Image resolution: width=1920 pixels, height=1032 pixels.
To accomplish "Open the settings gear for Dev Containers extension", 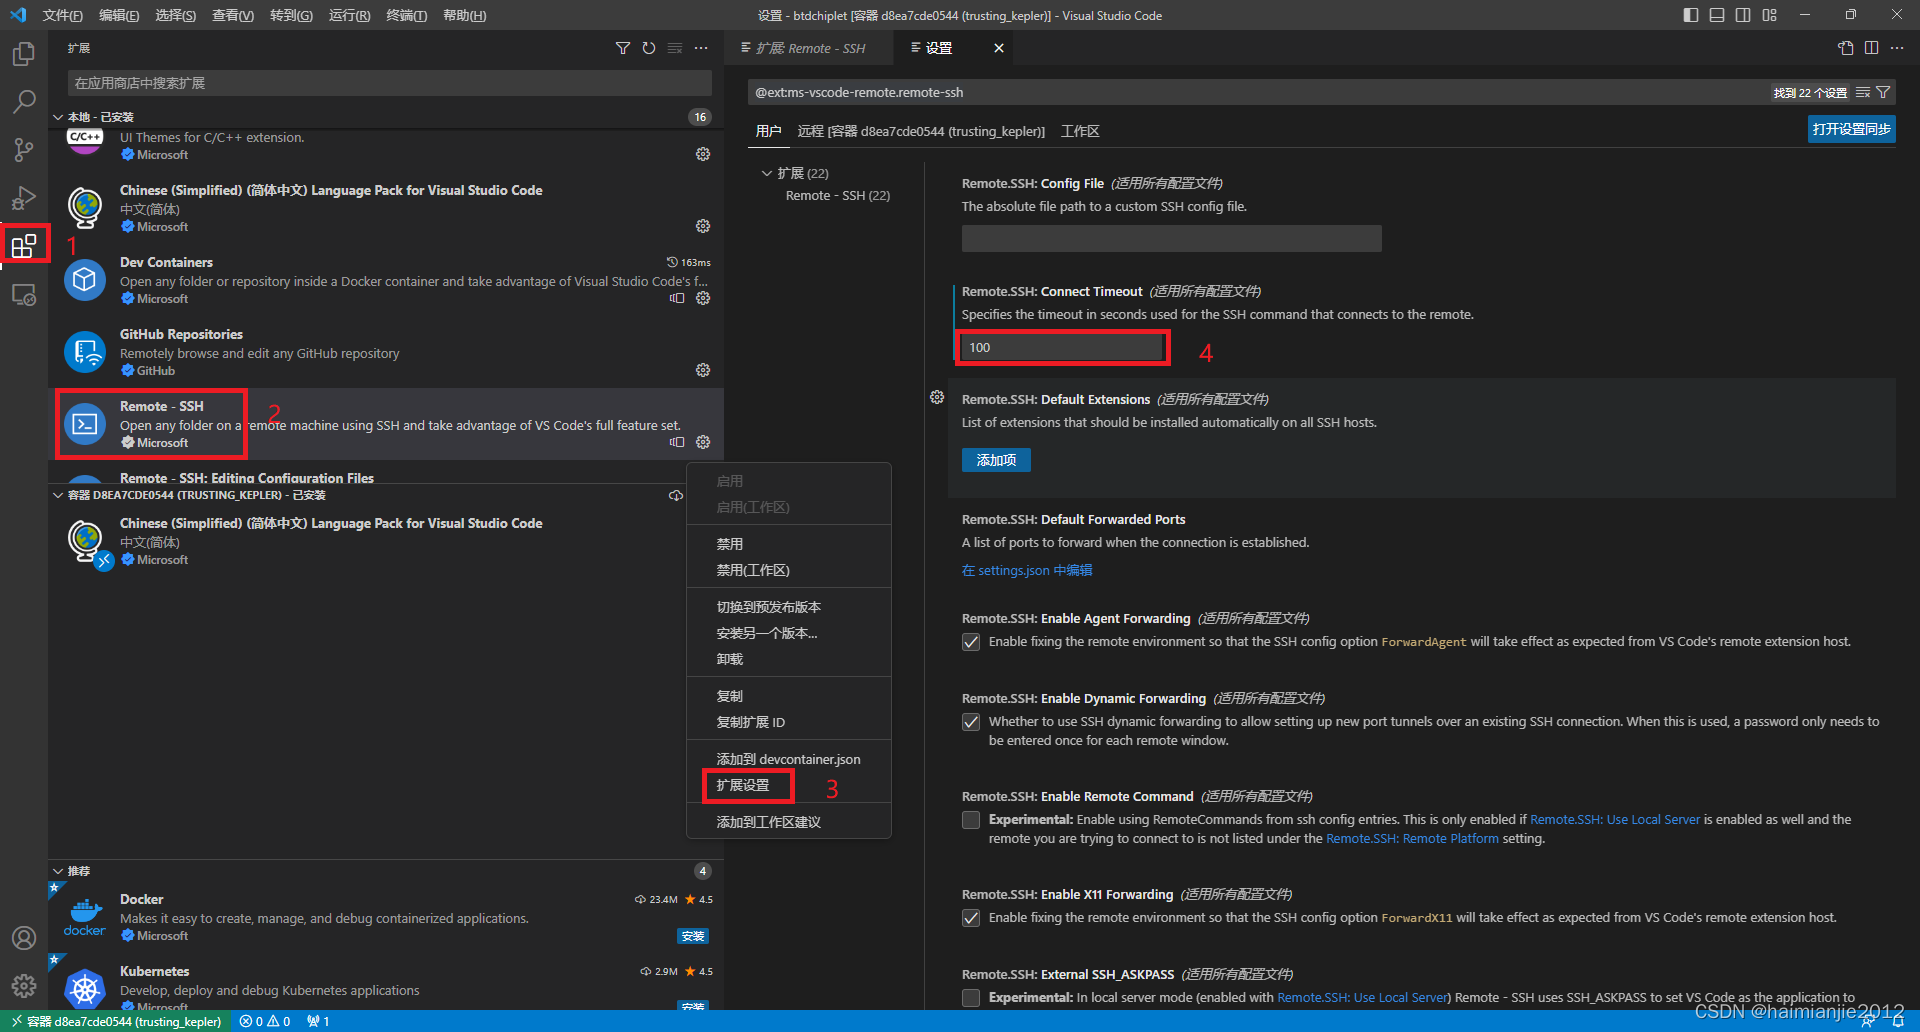I will click(x=703, y=298).
